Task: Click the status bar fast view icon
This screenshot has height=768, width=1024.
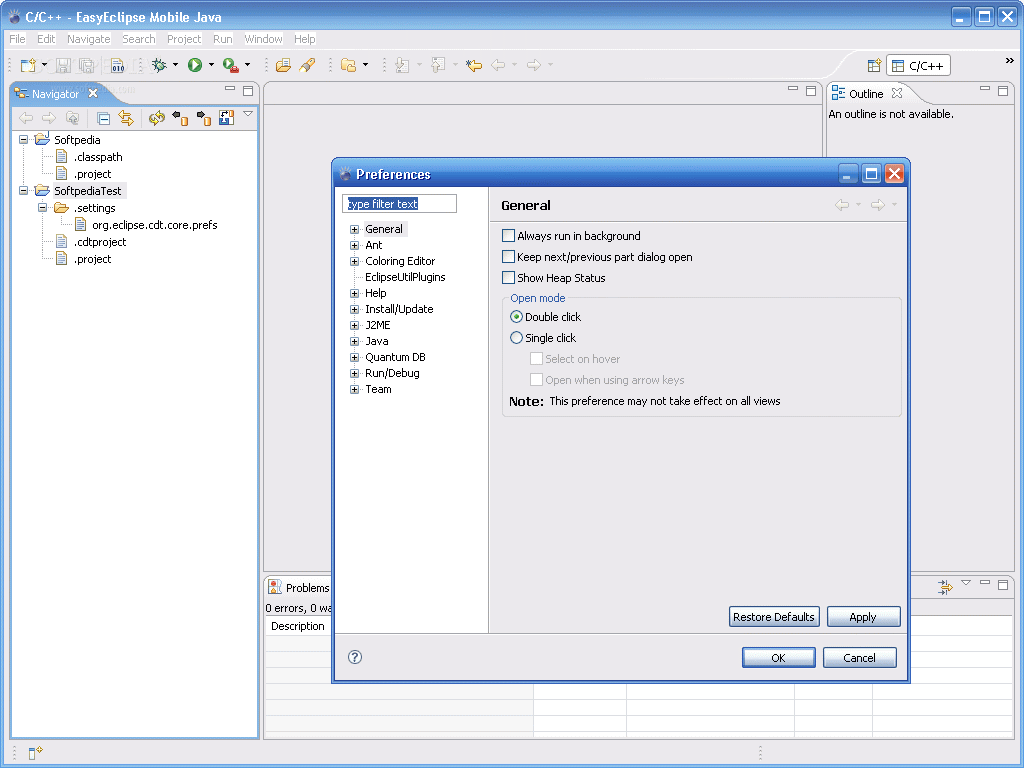Action: coord(35,752)
